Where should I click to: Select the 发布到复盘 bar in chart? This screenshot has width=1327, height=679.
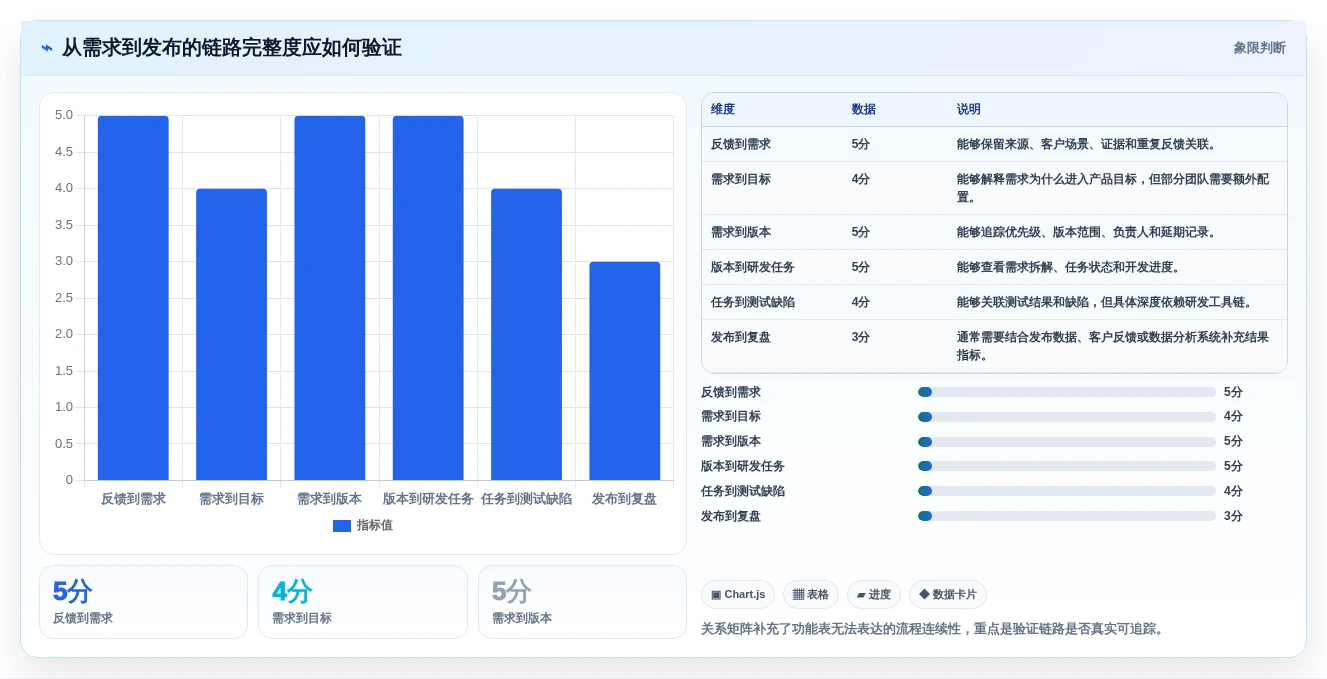(x=625, y=371)
